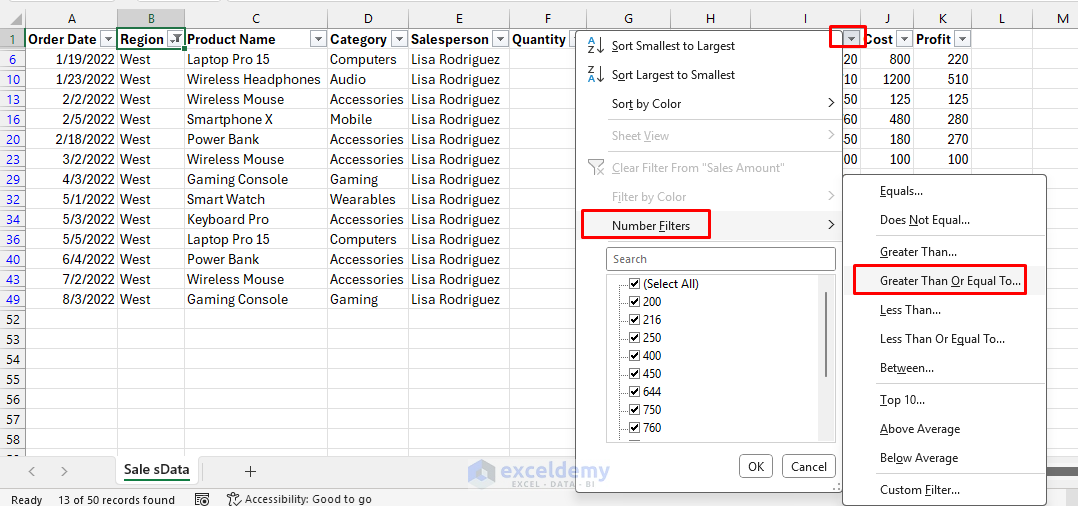The height and width of the screenshot is (506, 1078).
Task: Choose Does Not Equal... option
Action: 944,220
